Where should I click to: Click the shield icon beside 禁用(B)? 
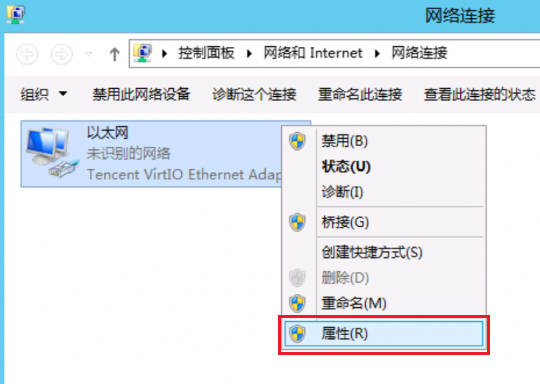297,141
